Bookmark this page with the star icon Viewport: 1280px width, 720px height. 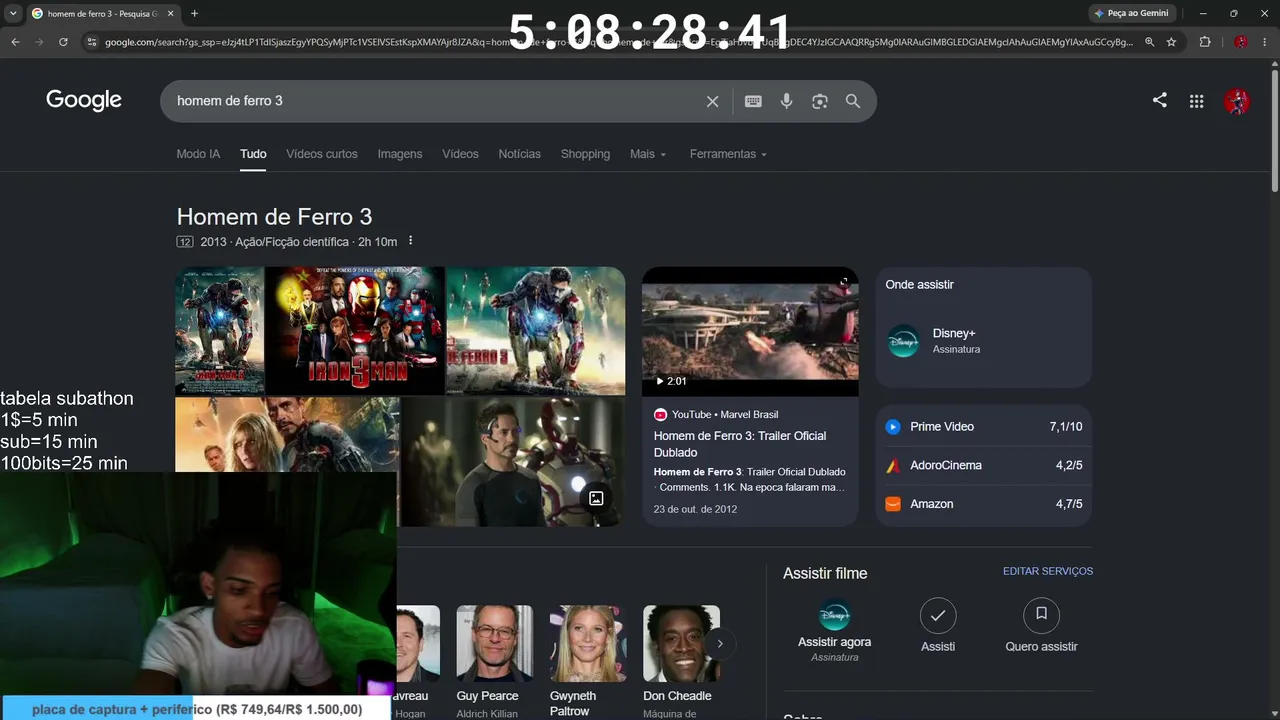(x=1171, y=42)
